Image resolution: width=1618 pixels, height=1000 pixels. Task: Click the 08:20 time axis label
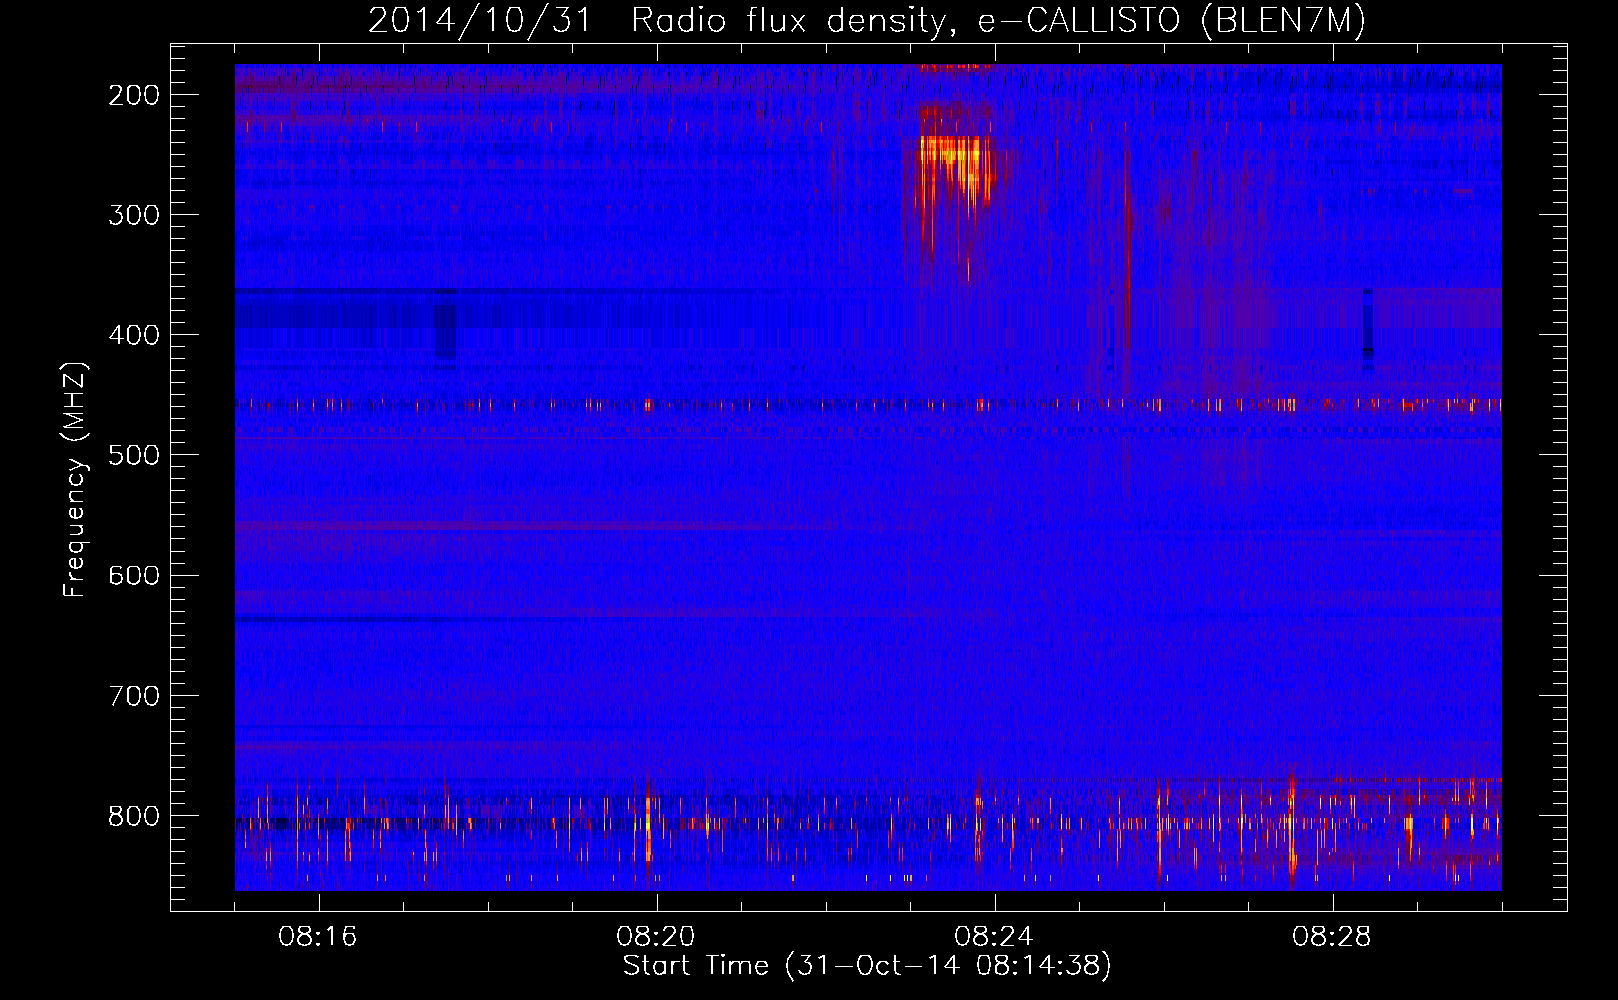click(656, 937)
